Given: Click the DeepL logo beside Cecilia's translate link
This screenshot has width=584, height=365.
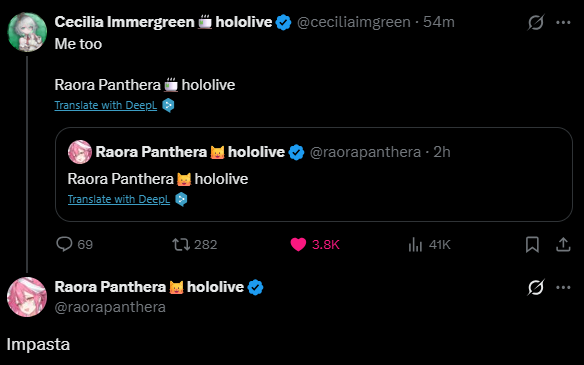Looking at the screenshot, I should coord(168,105).
